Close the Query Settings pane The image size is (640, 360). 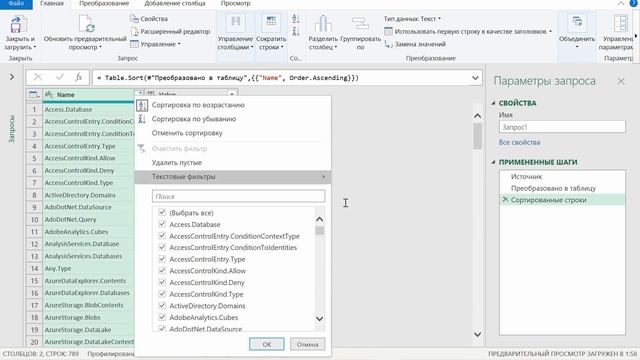coord(621,81)
